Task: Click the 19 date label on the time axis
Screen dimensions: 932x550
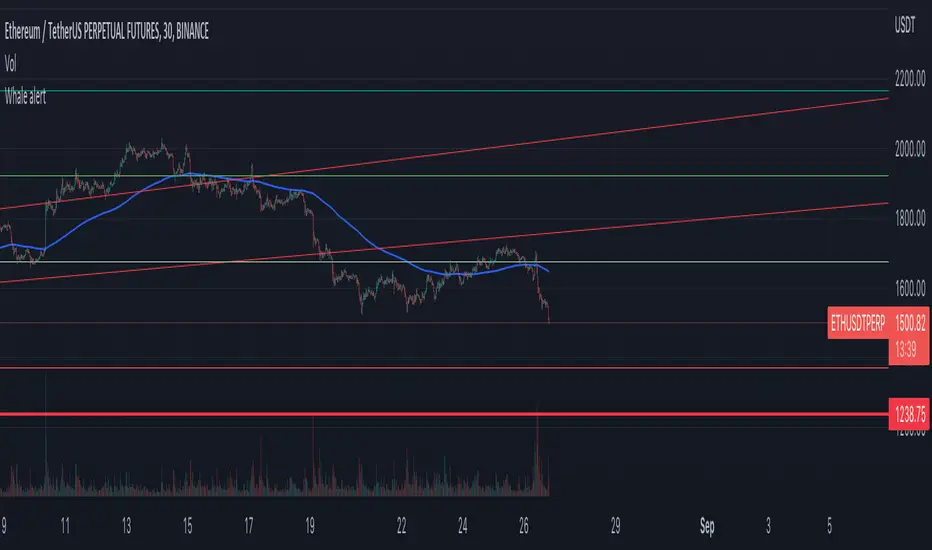Action: click(x=311, y=523)
